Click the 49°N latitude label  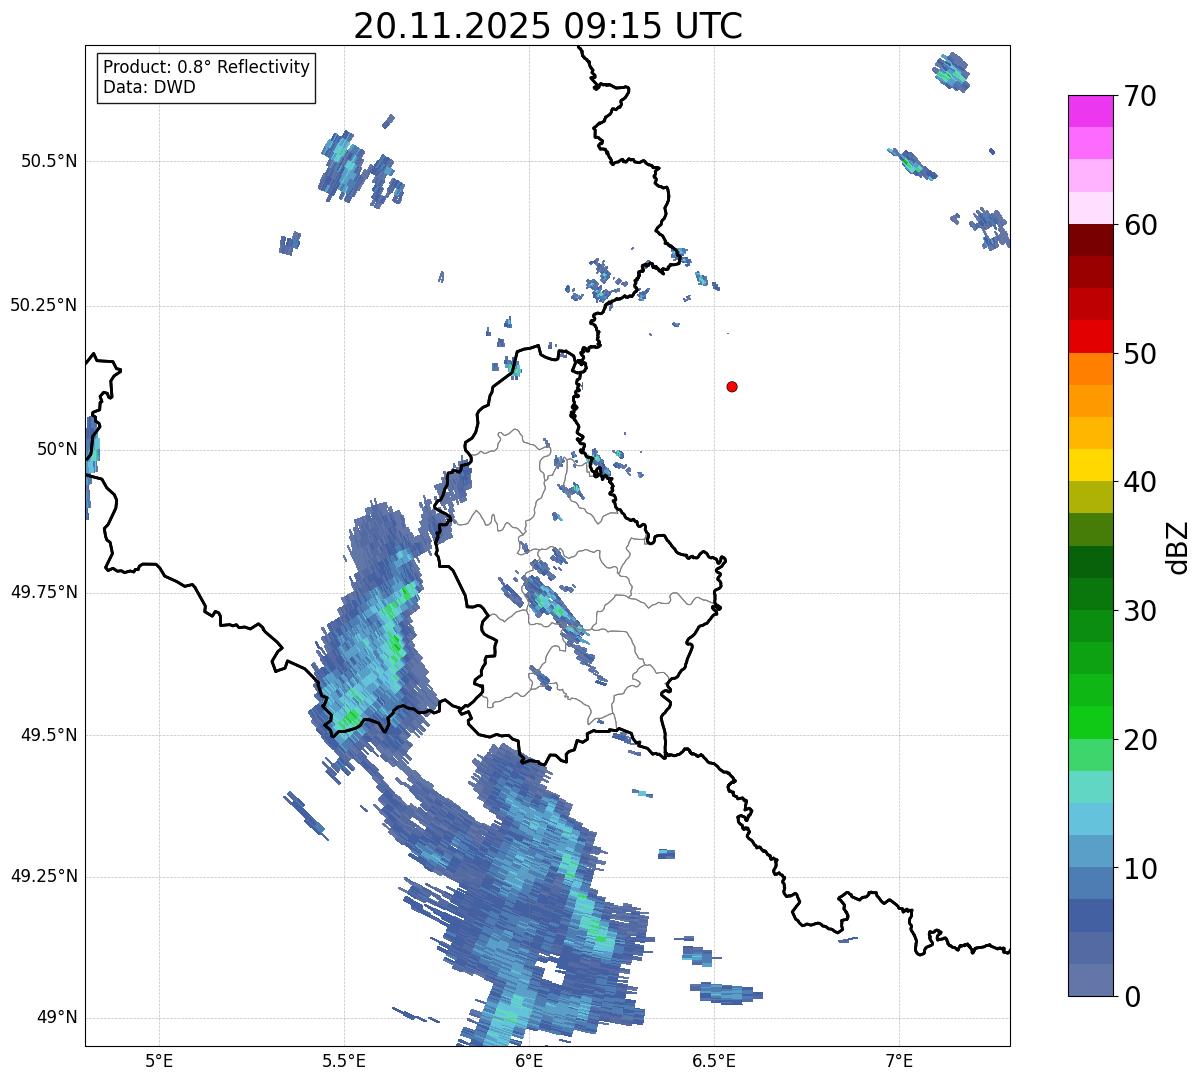pyautogui.click(x=57, y=1017)
